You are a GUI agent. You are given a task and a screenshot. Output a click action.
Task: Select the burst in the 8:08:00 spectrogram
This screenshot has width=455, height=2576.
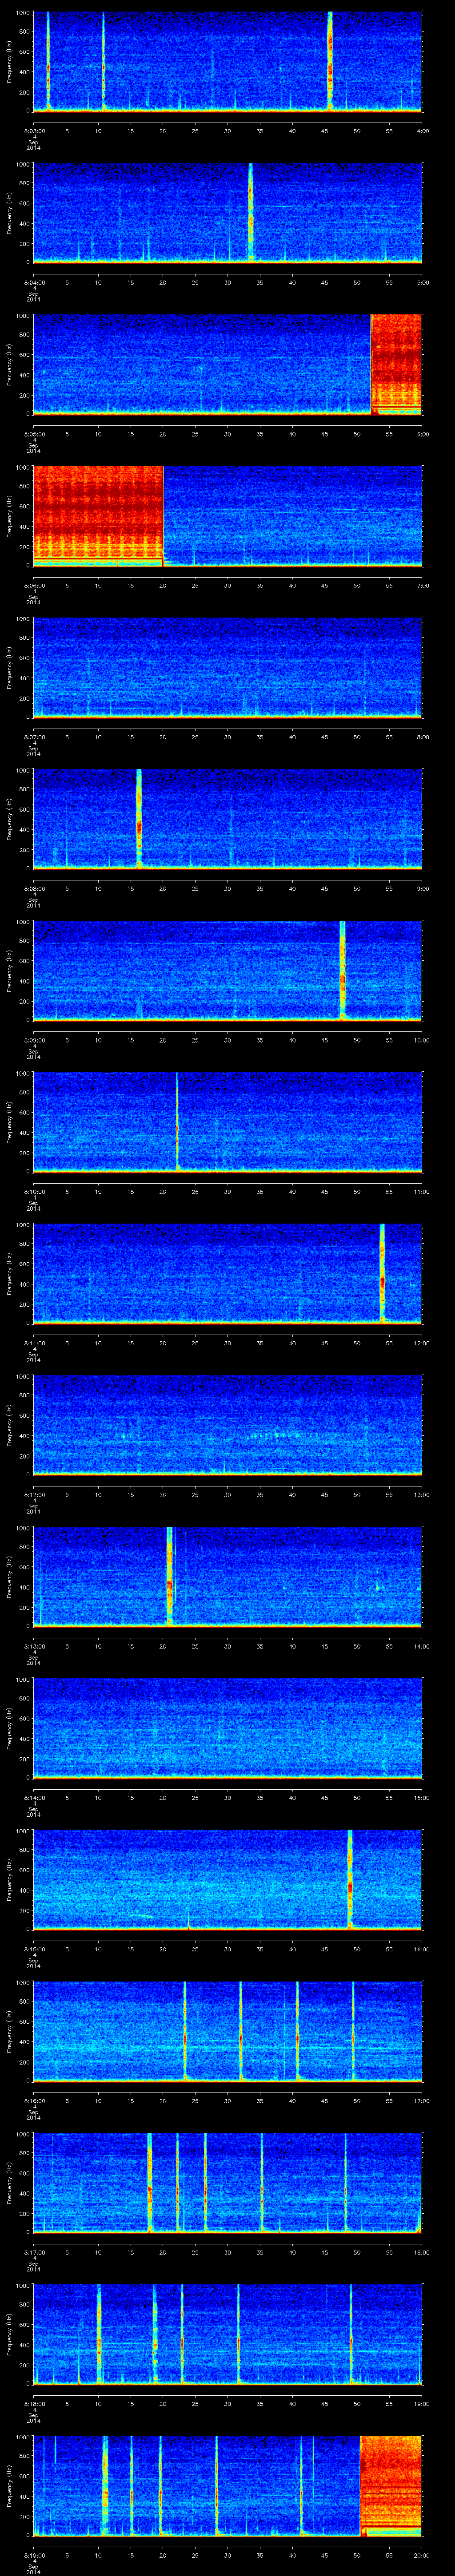point(139,818)
